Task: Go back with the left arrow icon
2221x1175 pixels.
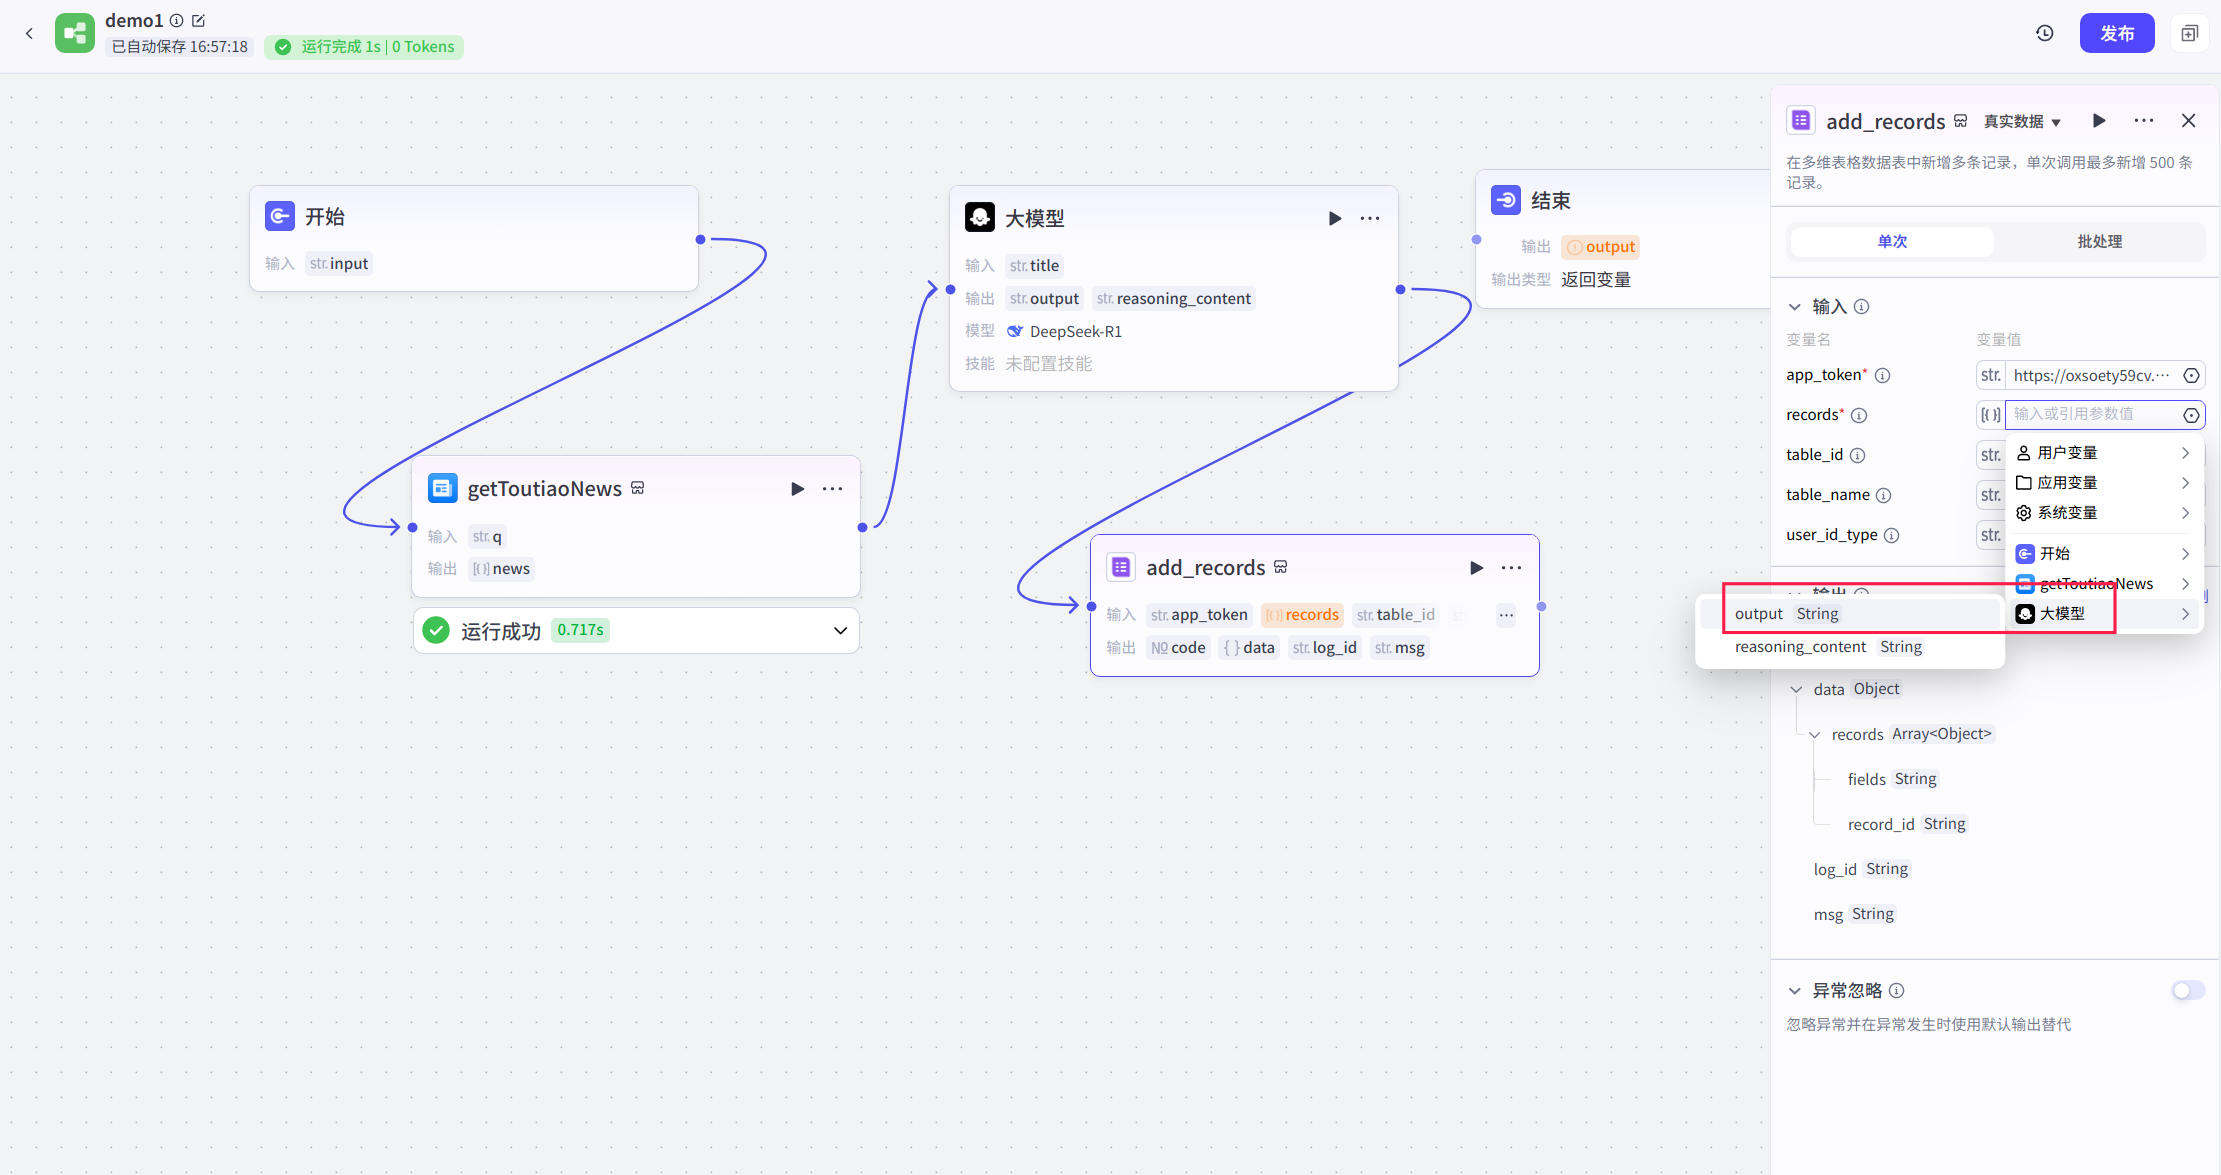Action: [29, 33]
